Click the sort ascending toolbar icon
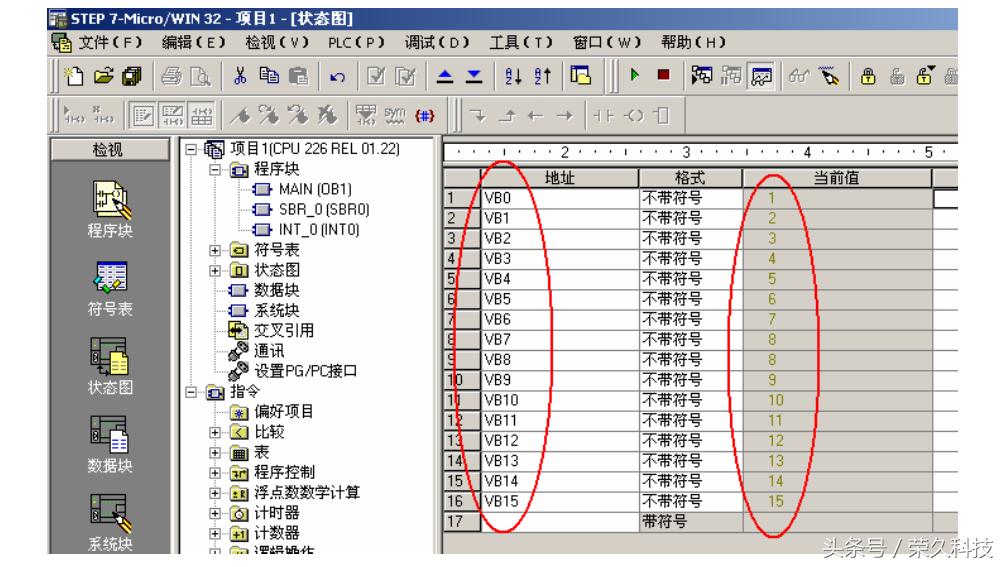This screenshot has width=1007, height=567. pyautogui.click(x=514, y=76)
